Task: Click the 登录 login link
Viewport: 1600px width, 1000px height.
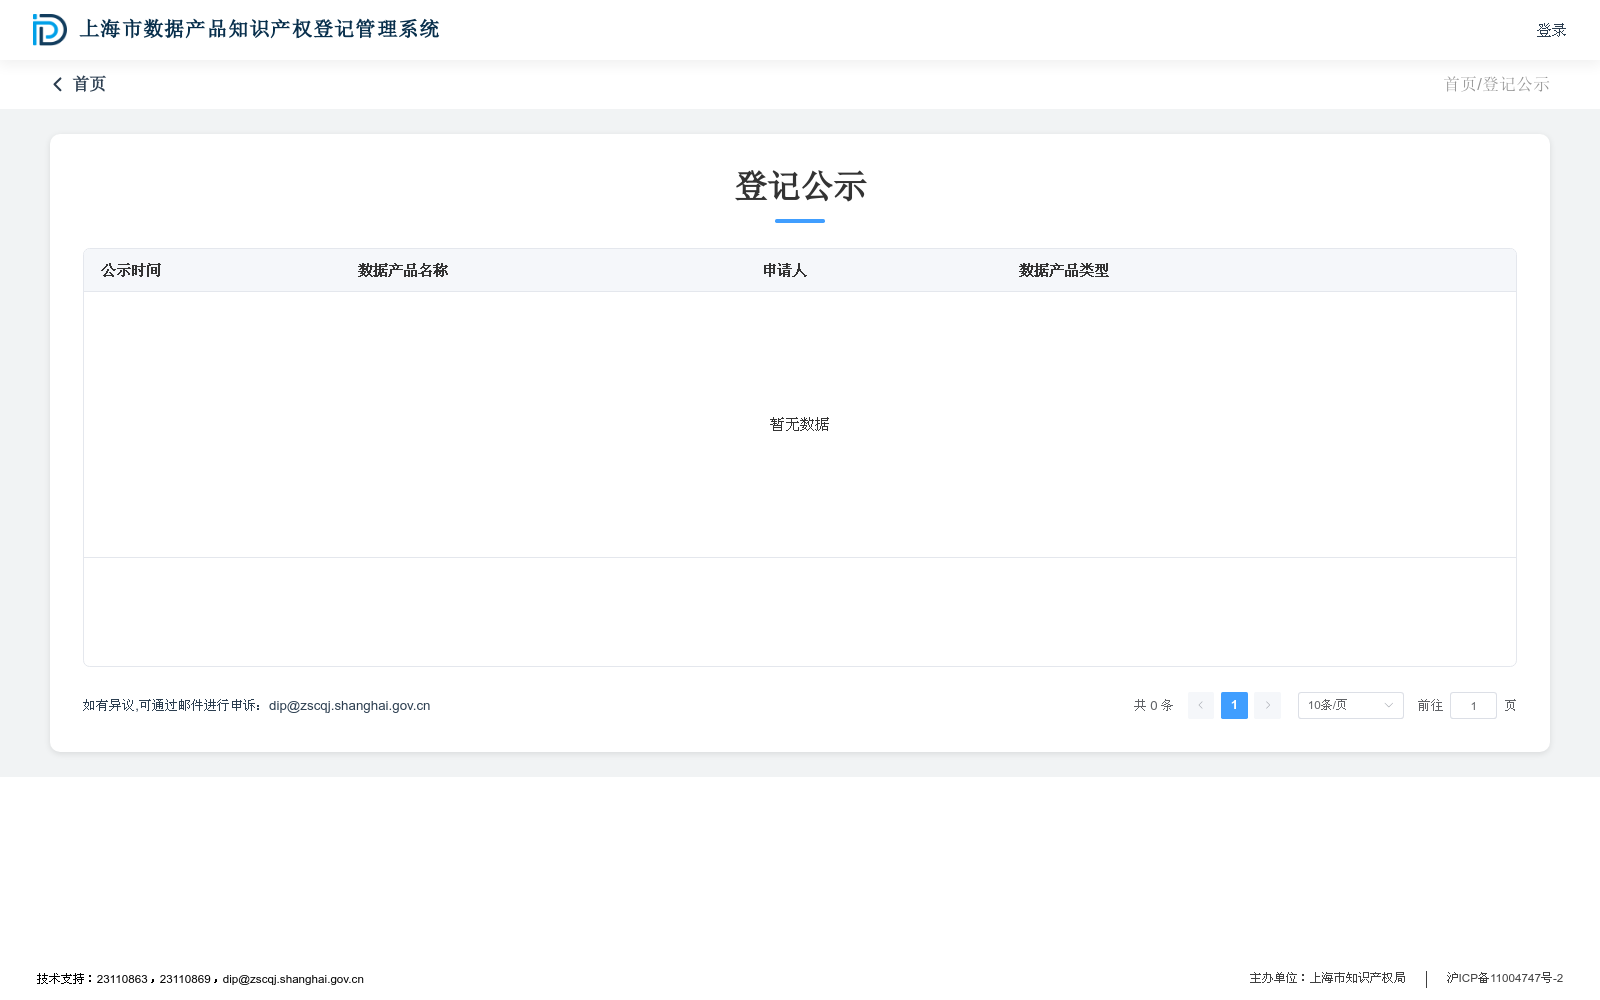Action: pyautogui.click(x=1551, y=30)
